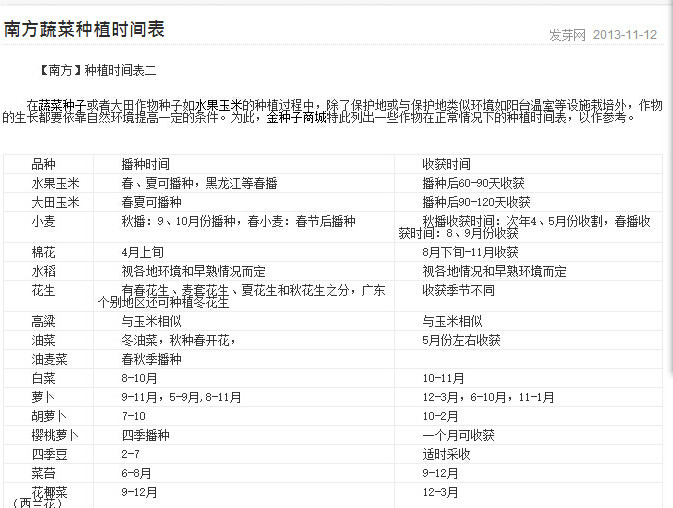Click the 四季豆 sowing cell 2-7
The height and width of the screenshot is (508, 673).
coord(130,454)
